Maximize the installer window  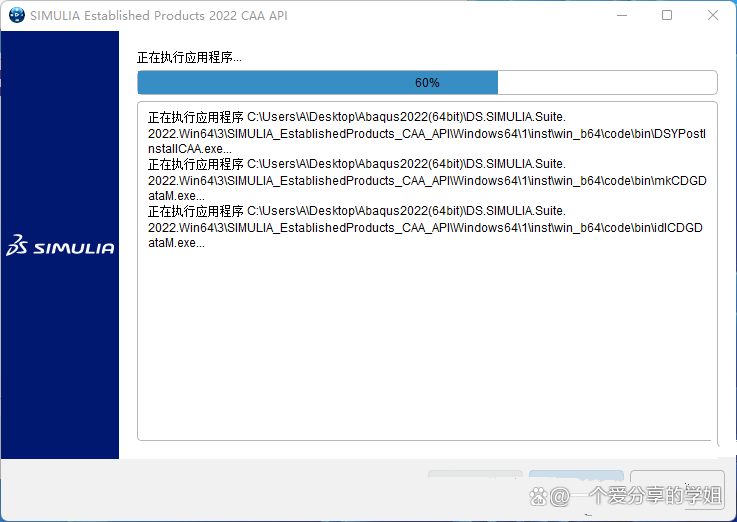pyautogui.click(x=667, y=16)
